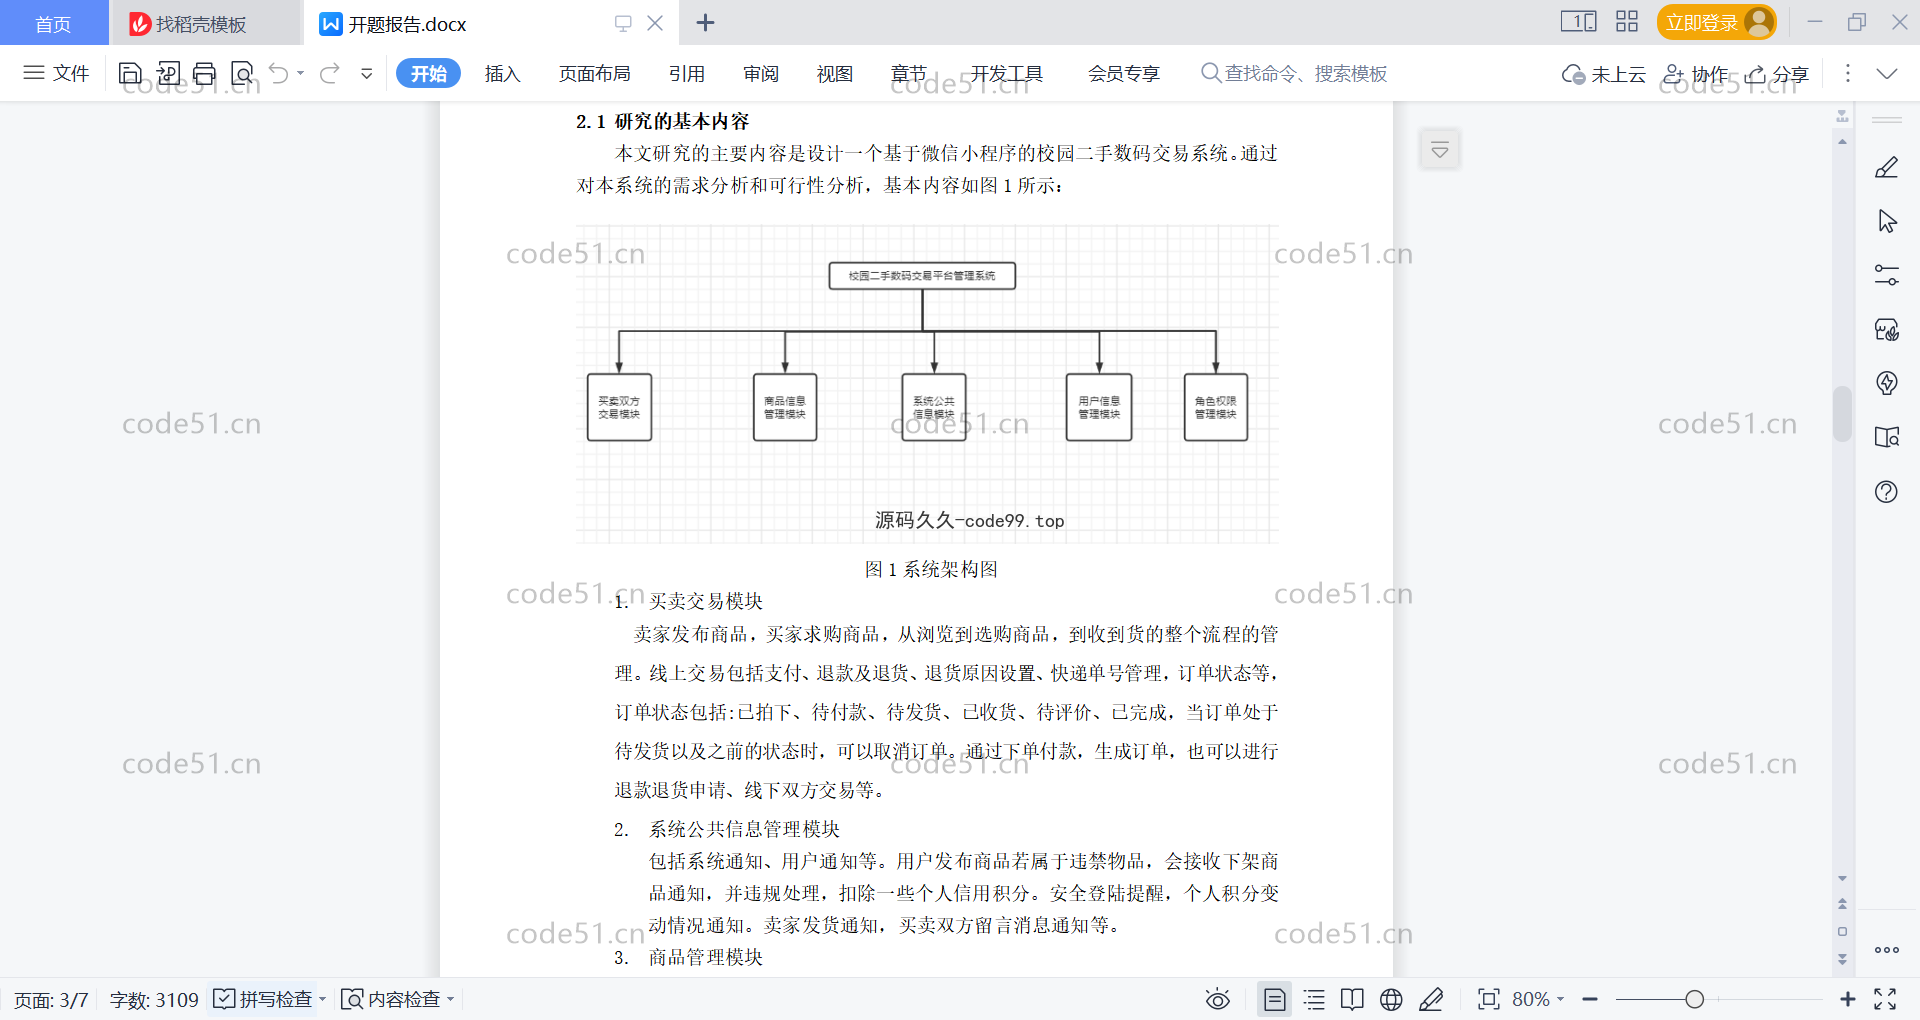
Task: Toggle the 拼写检查 spell check option
Action: pyautogui.click(x=263, y=999)
